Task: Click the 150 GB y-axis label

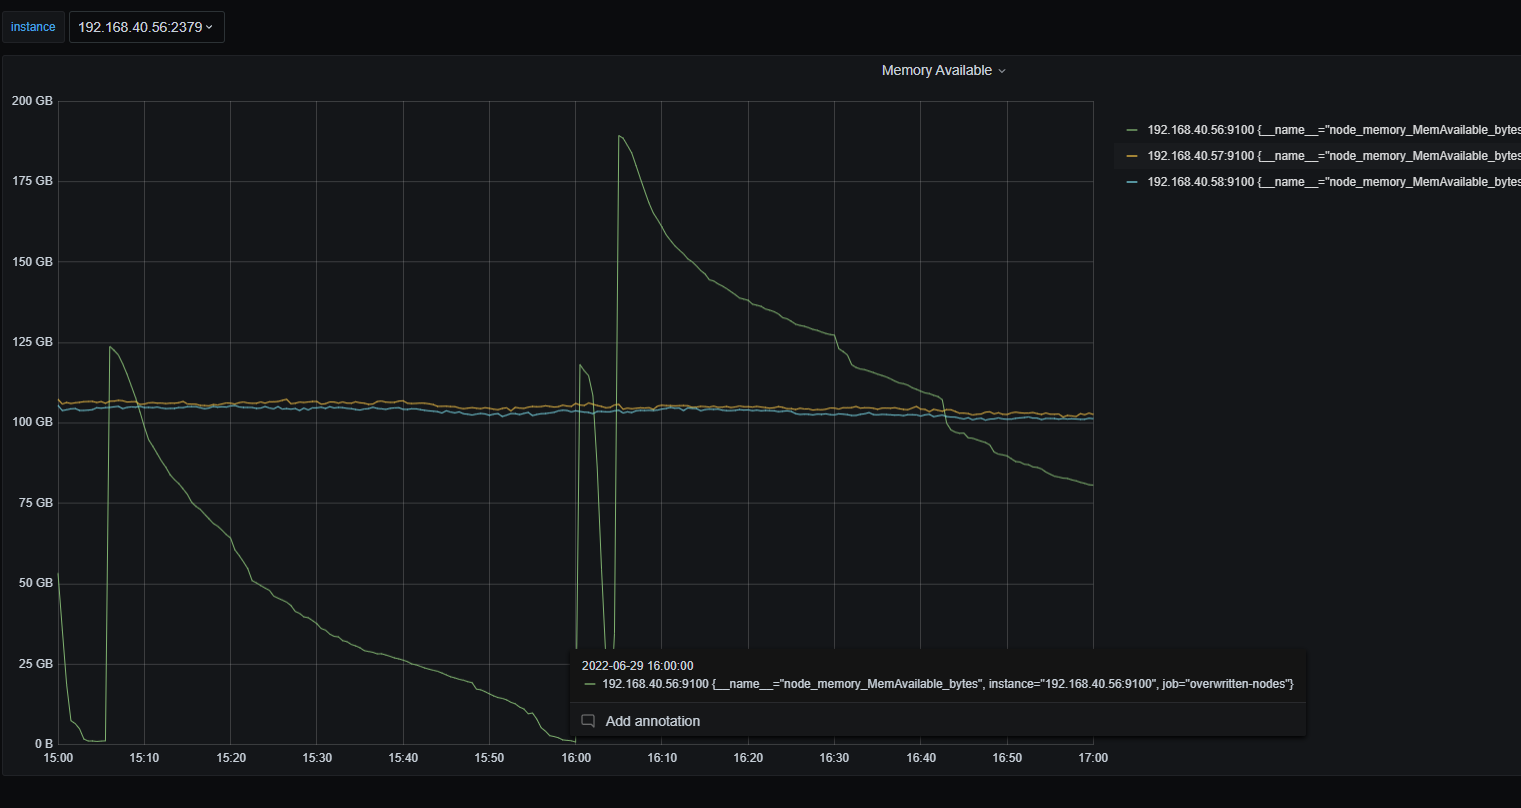Action: tap(32, 262)
